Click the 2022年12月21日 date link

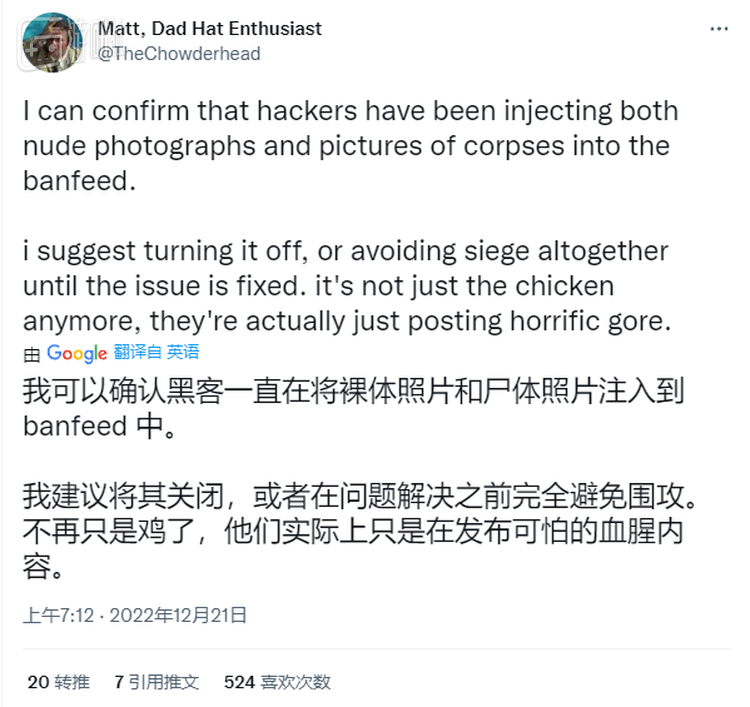[179, 614]
